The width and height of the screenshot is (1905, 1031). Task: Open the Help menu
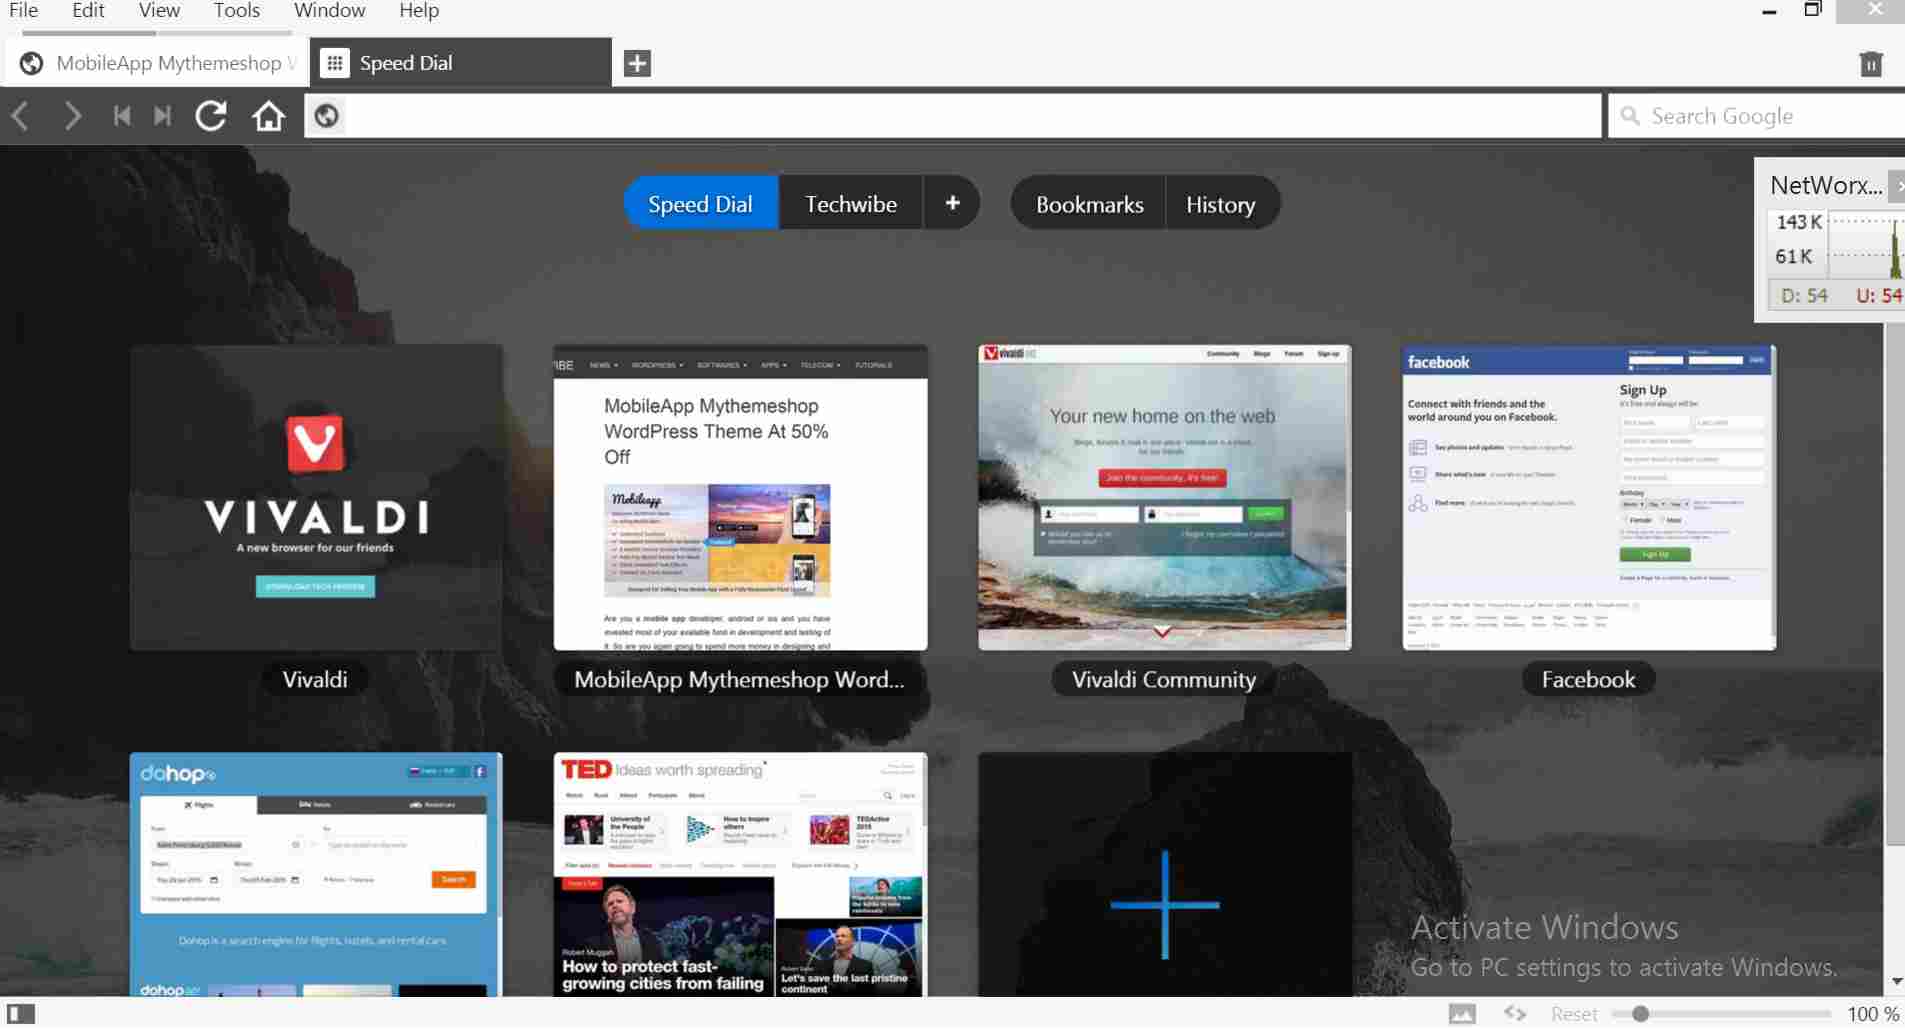click(x=419, y=11)
